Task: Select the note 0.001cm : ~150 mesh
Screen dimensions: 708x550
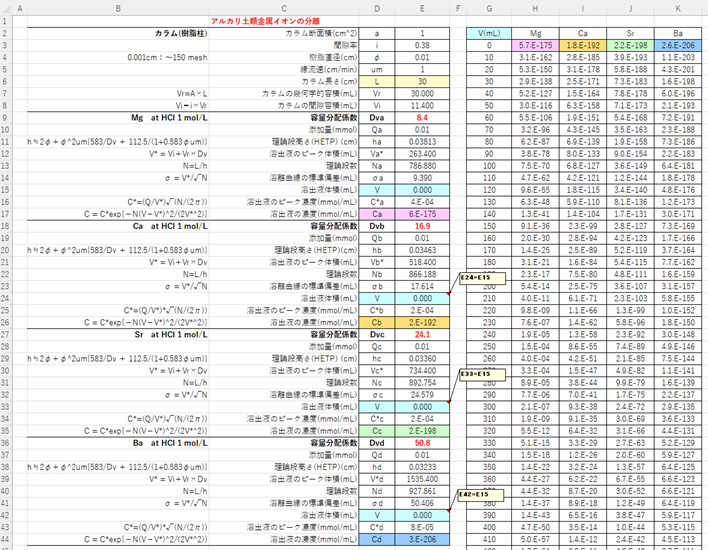Action: point(167,57)
